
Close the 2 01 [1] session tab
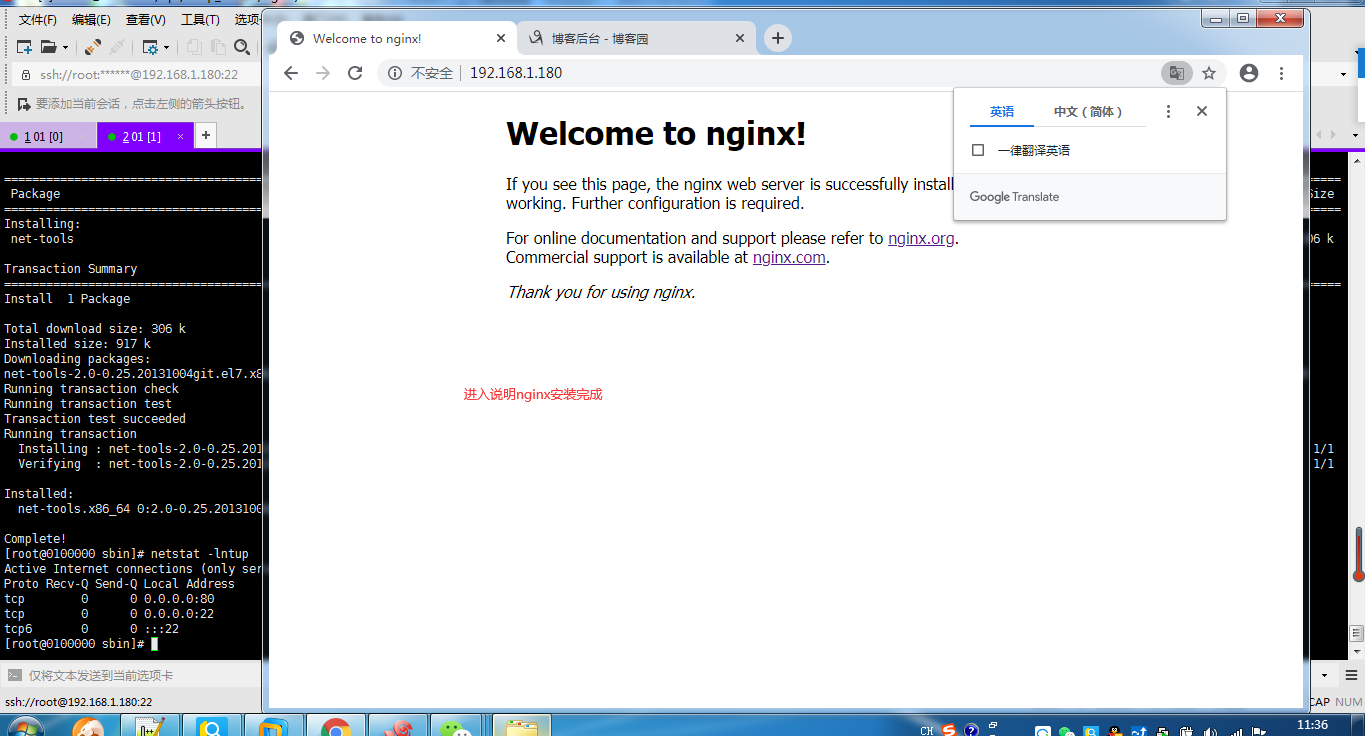[181, 136]
